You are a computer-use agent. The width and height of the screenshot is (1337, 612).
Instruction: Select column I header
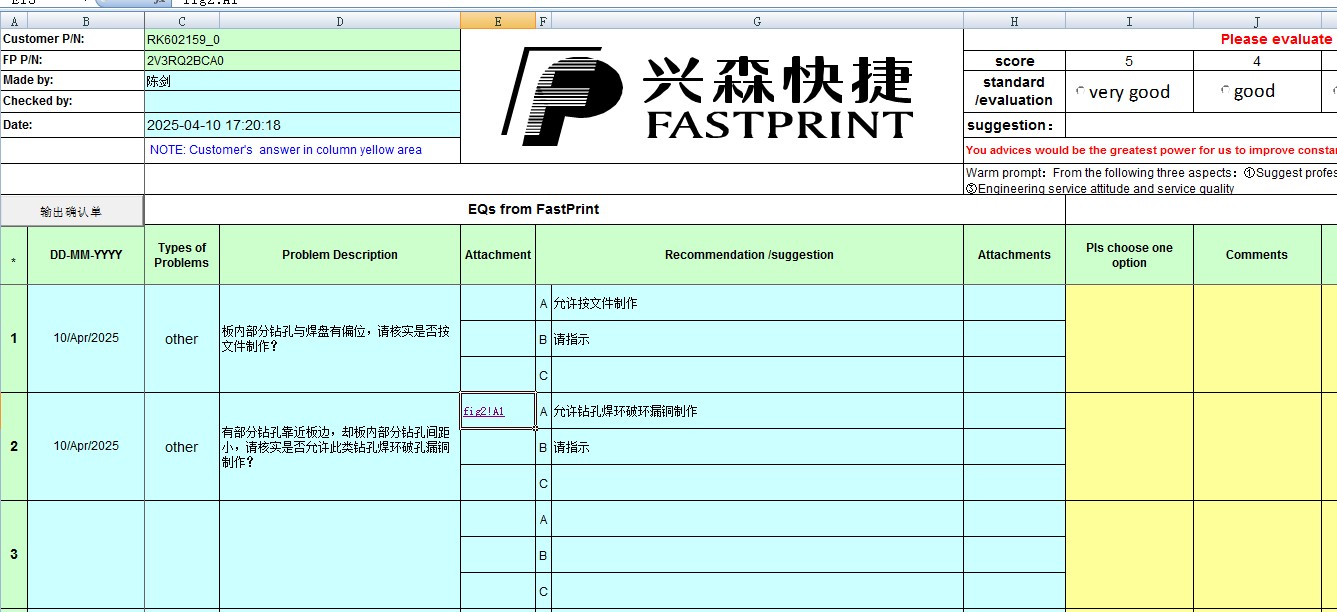[x=1129, y=21]
